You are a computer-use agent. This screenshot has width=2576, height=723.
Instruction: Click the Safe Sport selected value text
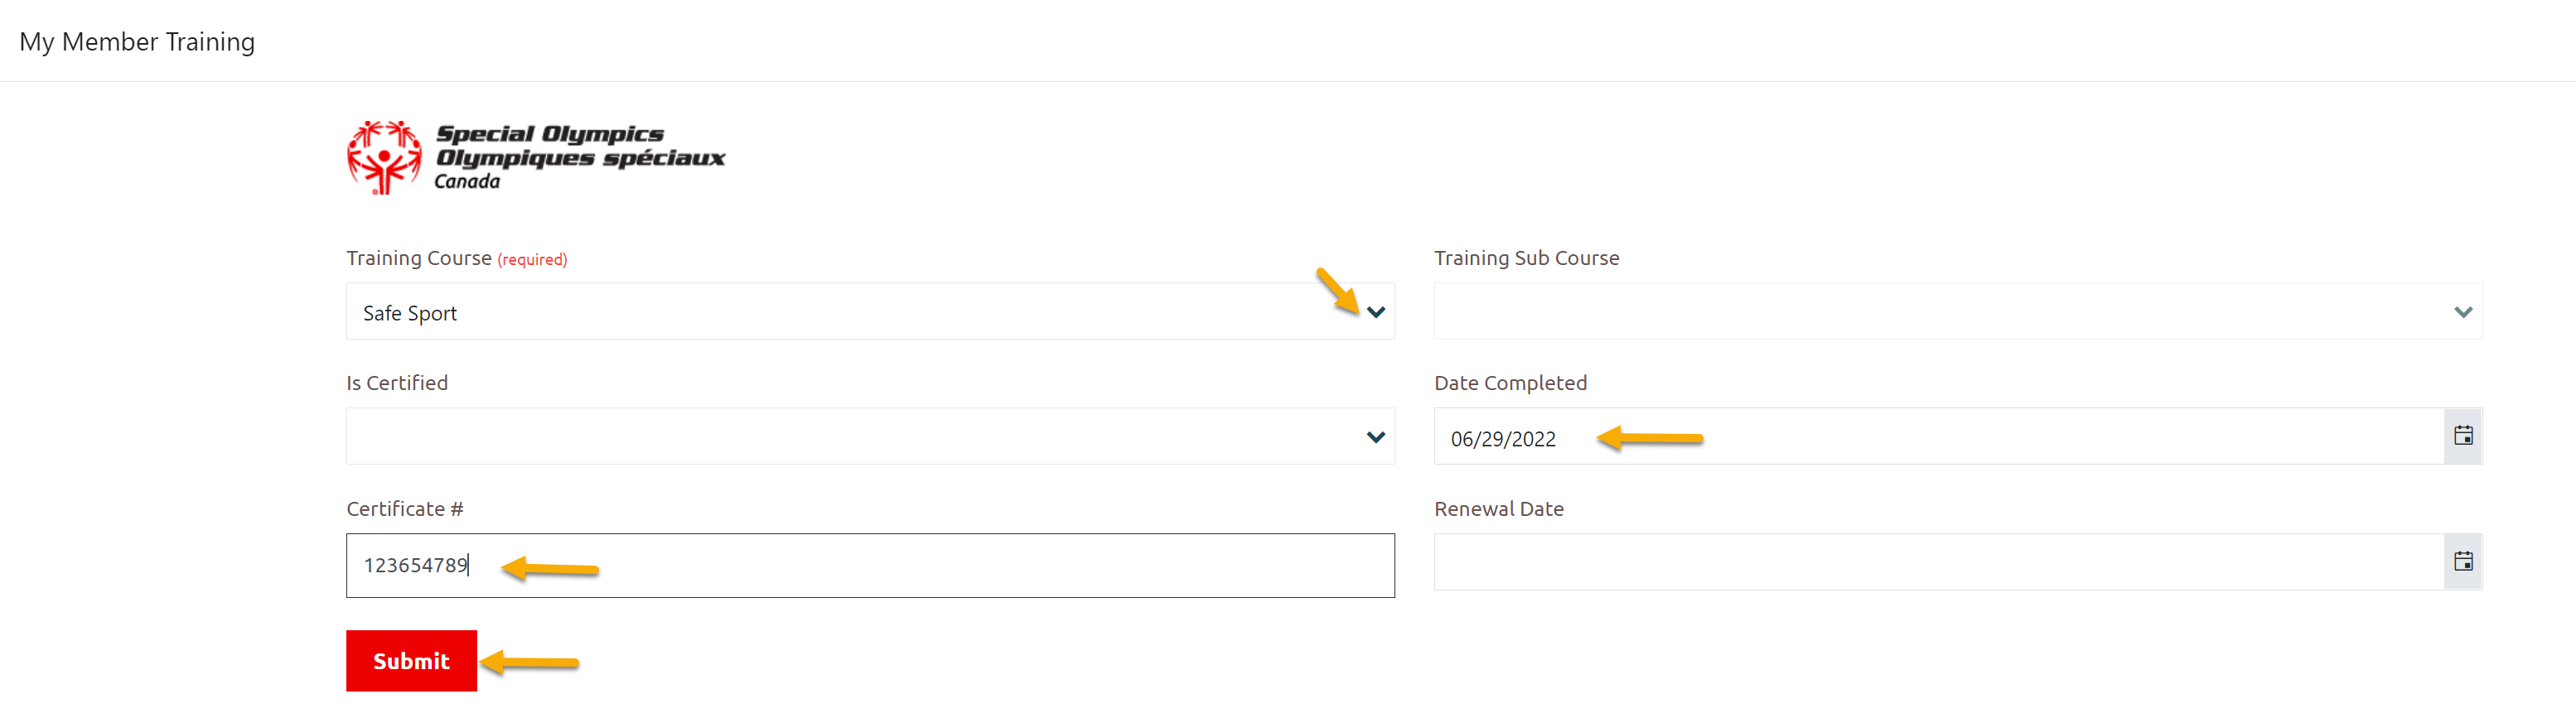[x=410, y=313]
